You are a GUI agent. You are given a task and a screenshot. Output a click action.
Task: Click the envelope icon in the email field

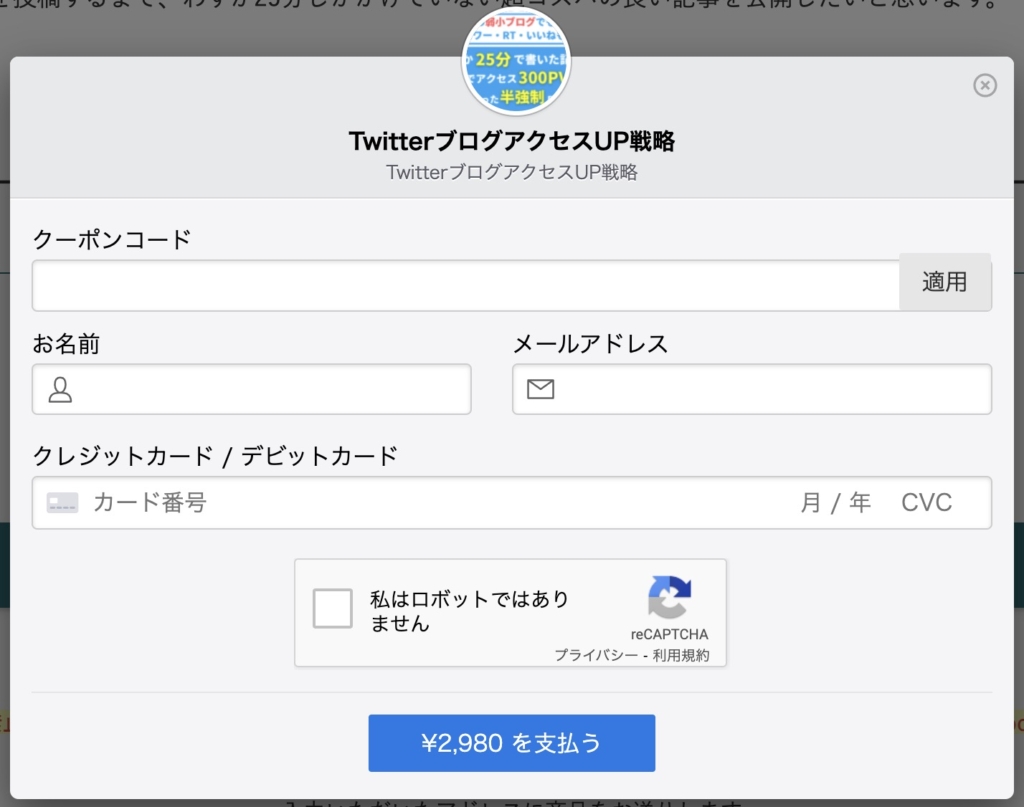[541, 389]
